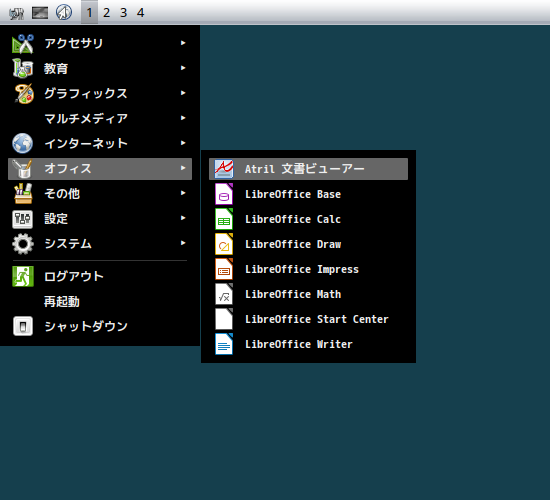Expand the 設定 submenu arrow
The height and width of the screenshot is (500, 550).
pos(183,218)
